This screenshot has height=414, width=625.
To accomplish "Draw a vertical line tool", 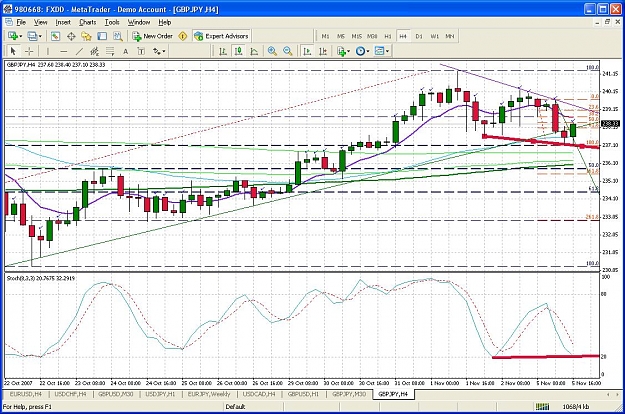I will pos(48,51).
